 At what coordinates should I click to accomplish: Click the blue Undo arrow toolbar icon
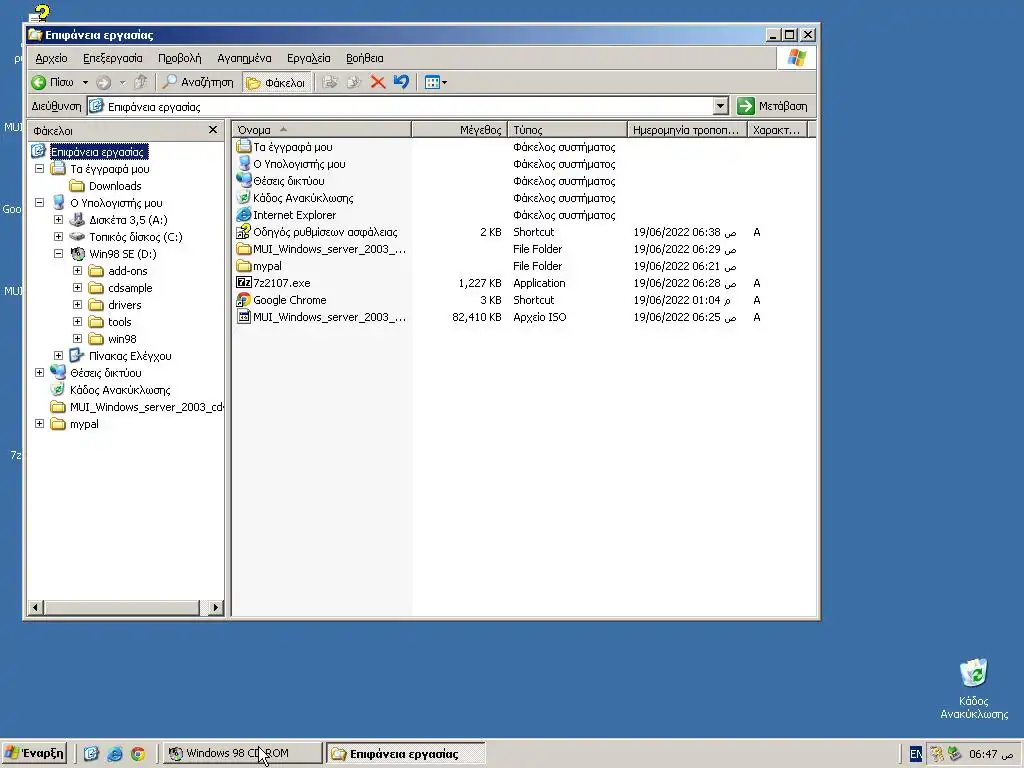pos(402,82)
